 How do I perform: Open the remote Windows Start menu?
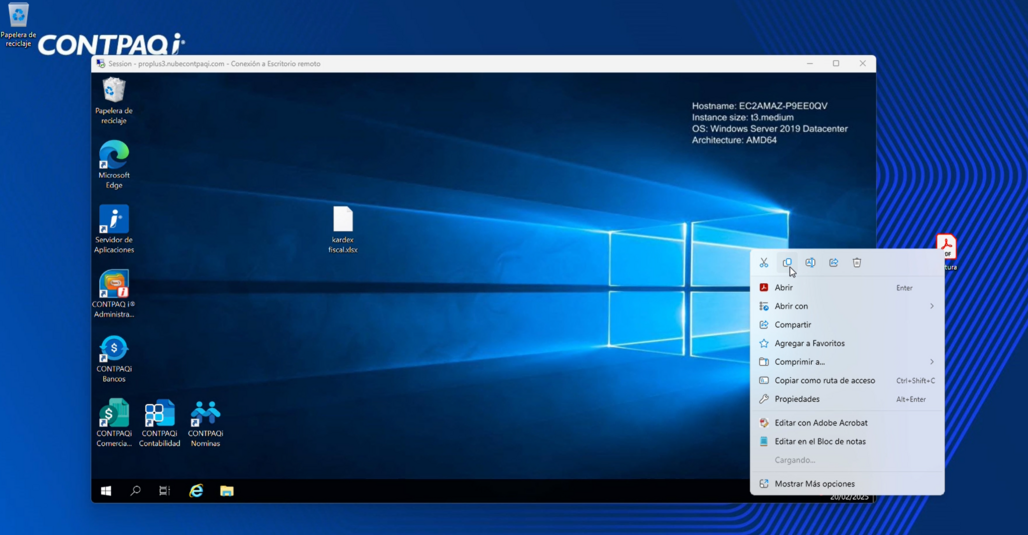coord(106,491)
